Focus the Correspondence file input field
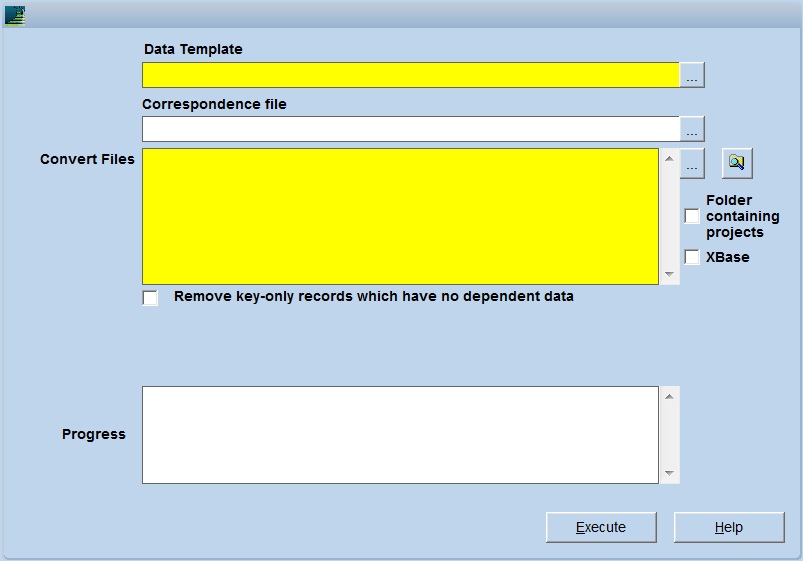 411,129
